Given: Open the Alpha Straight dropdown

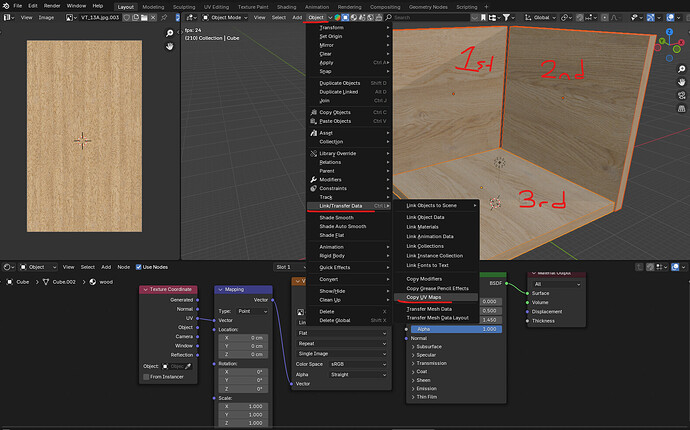Looking at the screenshot, I should tap(358, 375).
